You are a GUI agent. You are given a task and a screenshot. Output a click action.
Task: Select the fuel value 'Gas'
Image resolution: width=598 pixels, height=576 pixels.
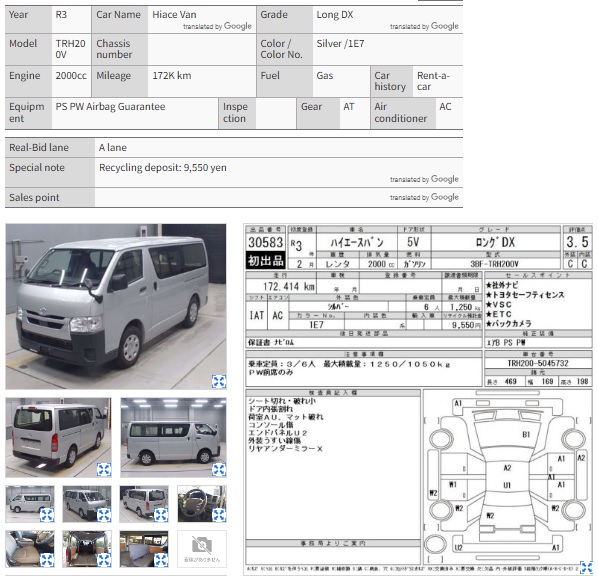tap(325, 76)
